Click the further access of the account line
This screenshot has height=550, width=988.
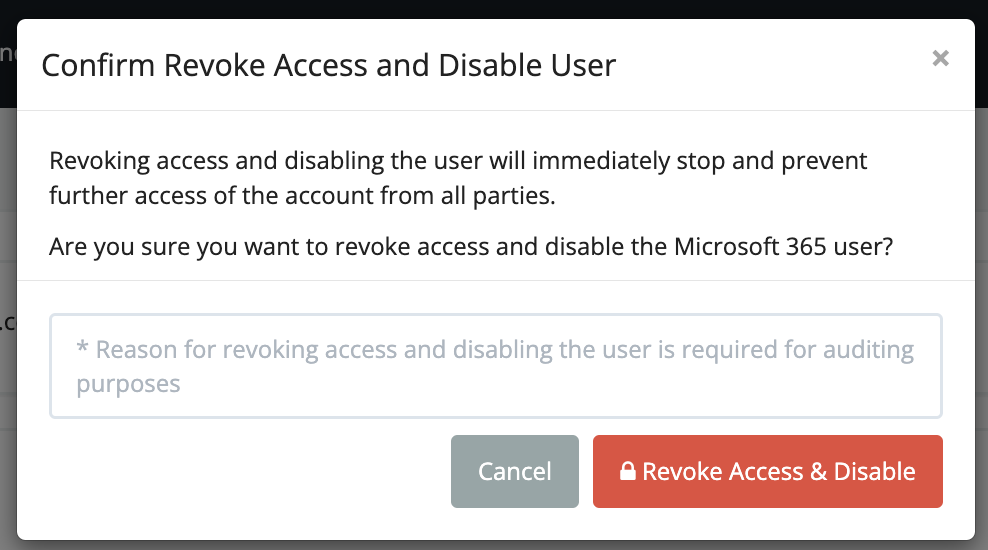tap(302, 196)
